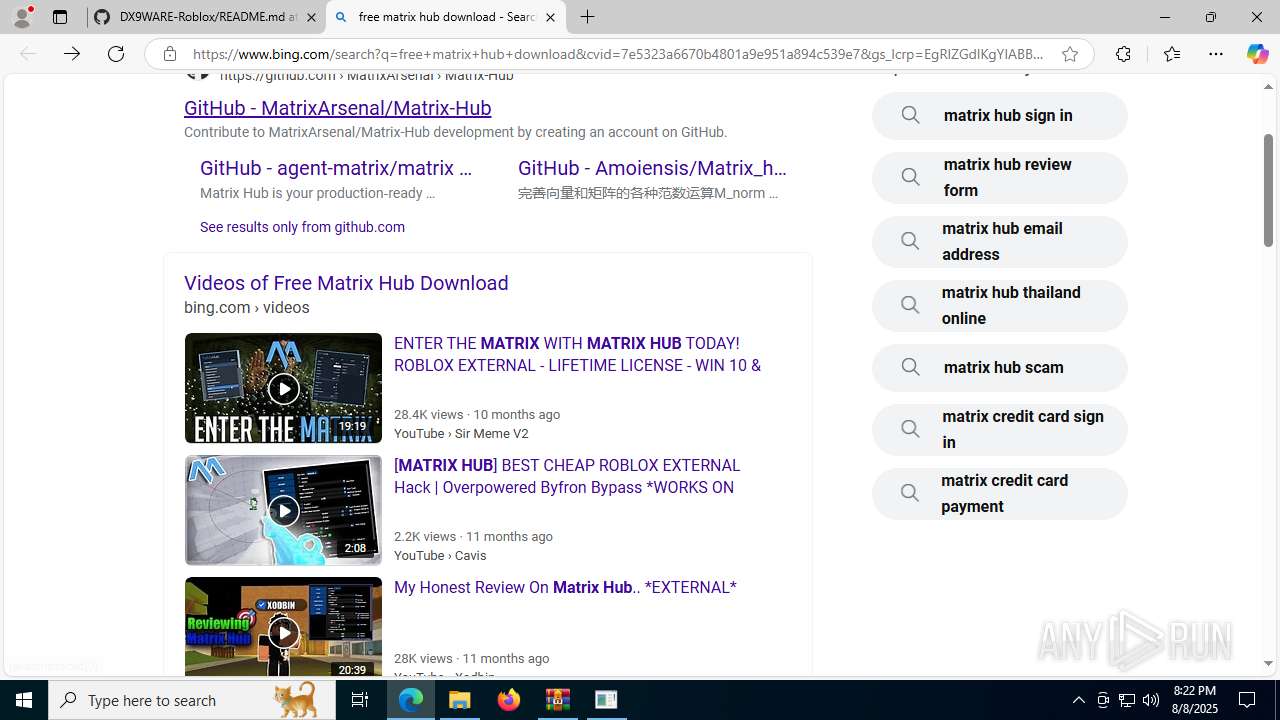Click the address bar URL field
1280x720 pixels.
tap(618, 54)
